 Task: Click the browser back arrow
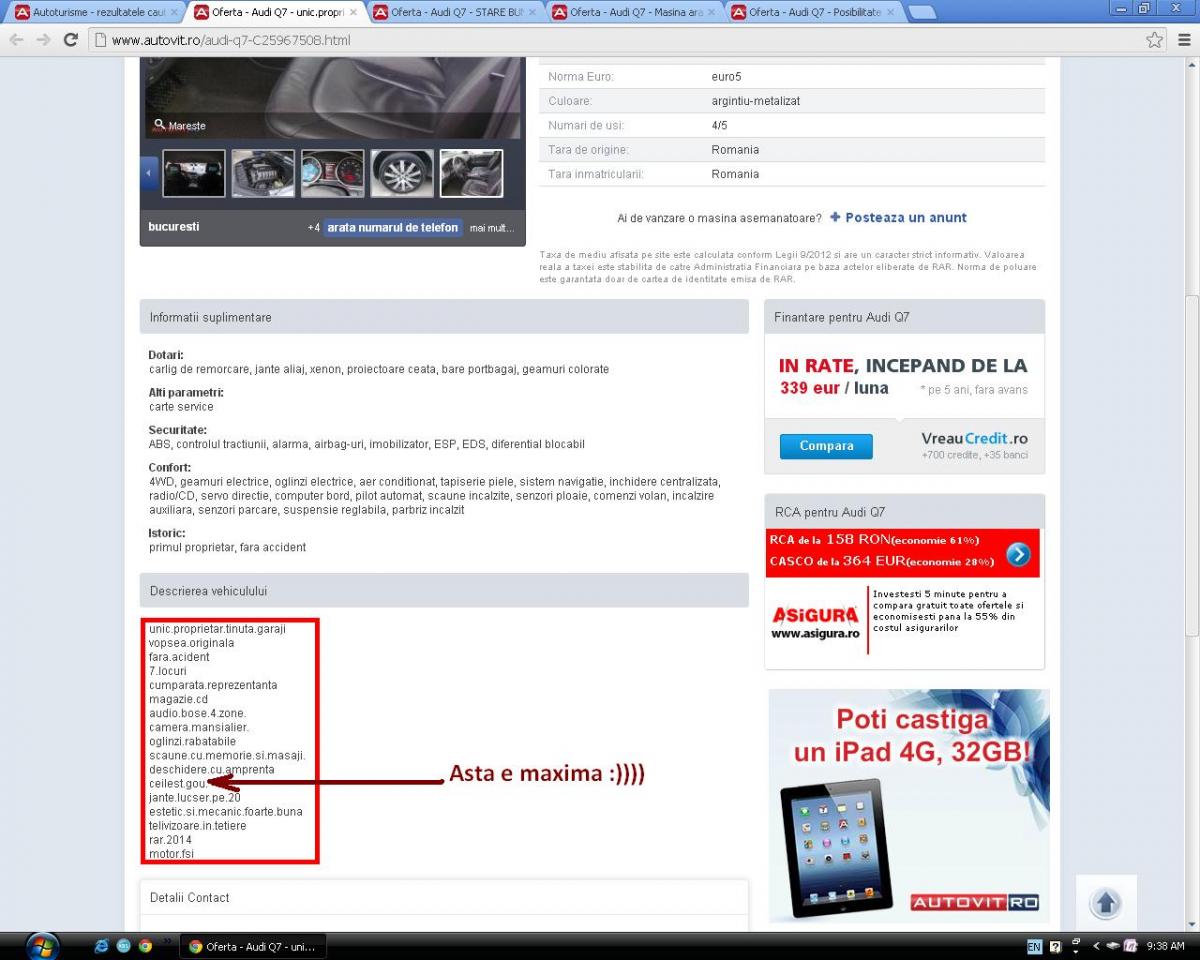(x=16, y=40)
